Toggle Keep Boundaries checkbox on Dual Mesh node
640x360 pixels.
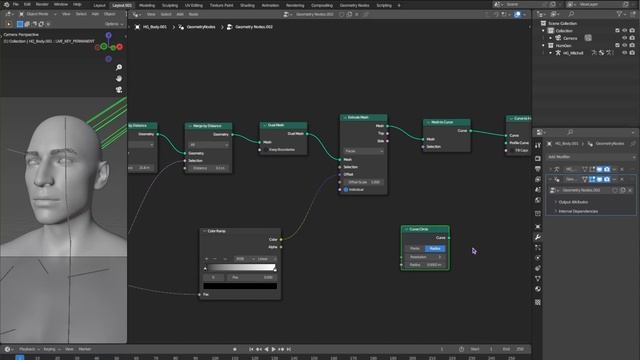click(x=266, y=150)
